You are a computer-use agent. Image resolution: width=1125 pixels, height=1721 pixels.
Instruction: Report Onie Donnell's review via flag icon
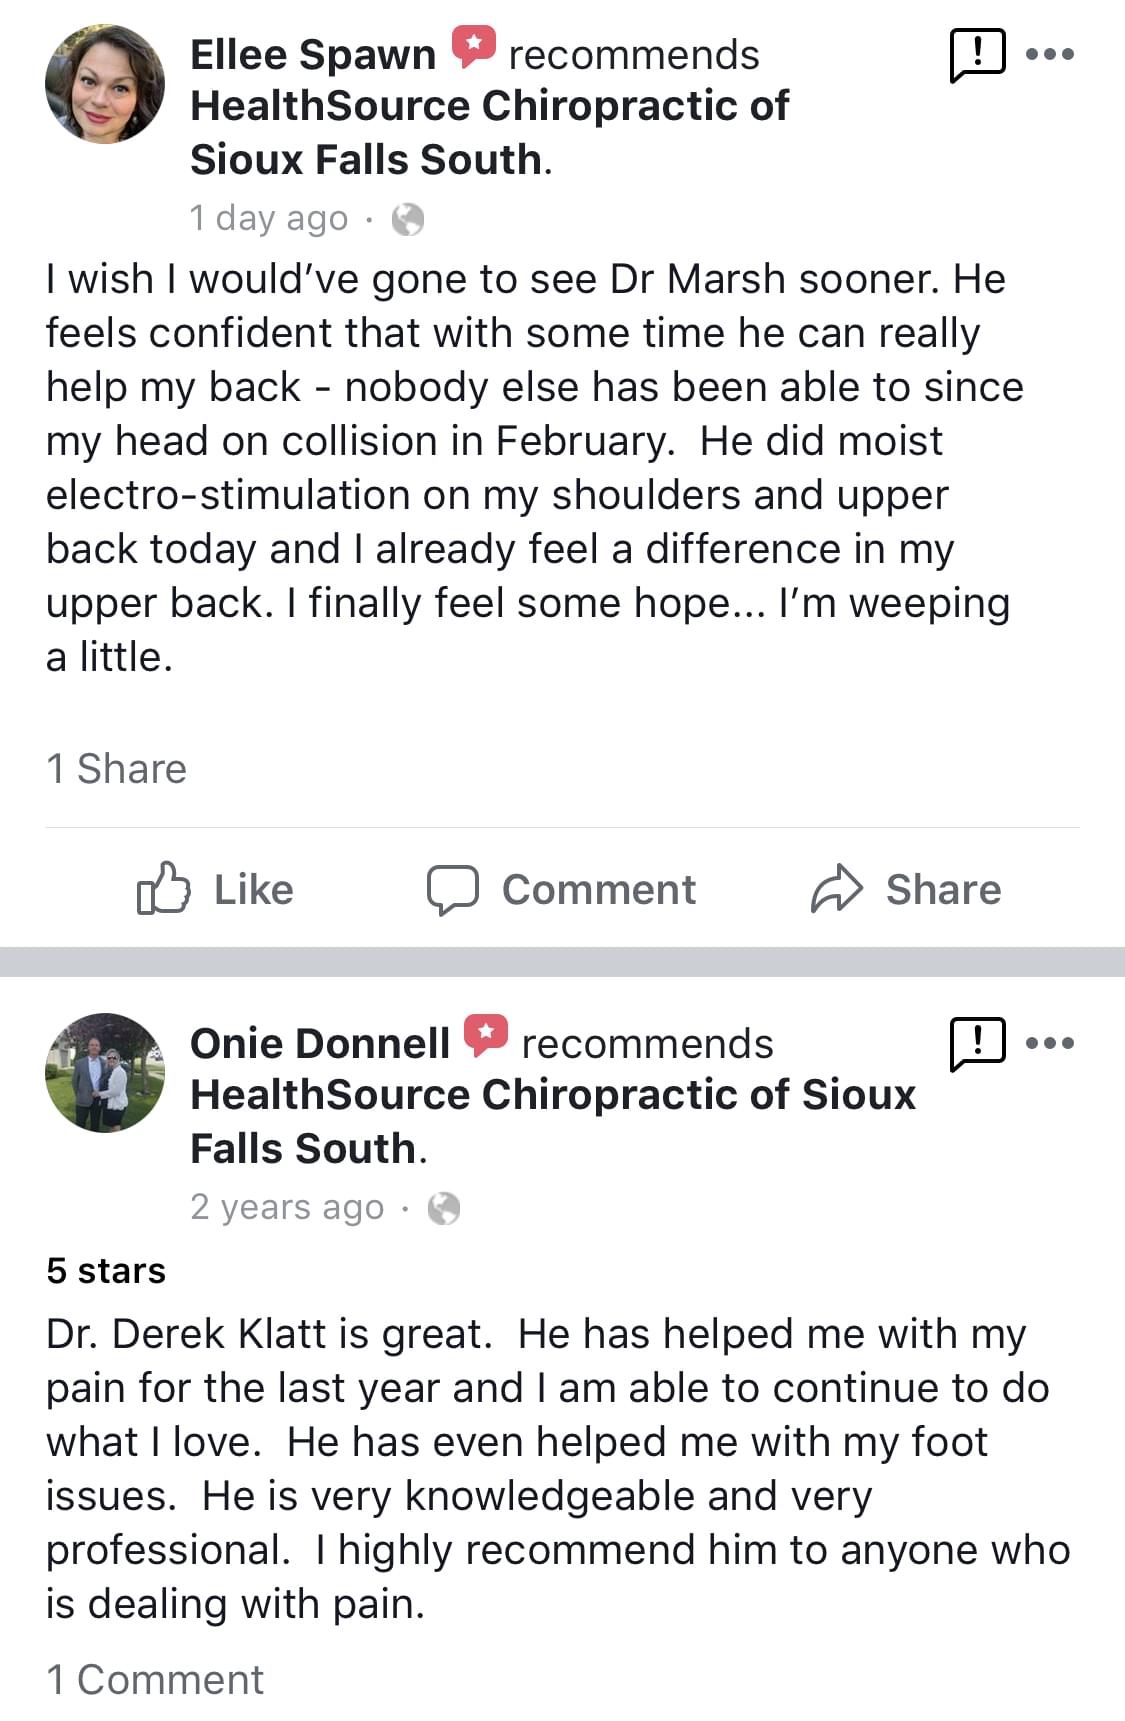click(976, 1043)
